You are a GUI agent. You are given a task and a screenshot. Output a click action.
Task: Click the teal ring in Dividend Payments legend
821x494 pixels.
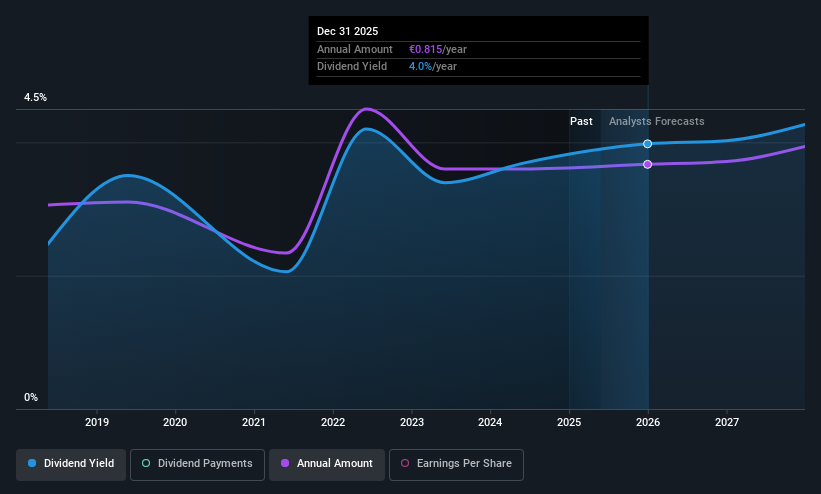point(146,463)
